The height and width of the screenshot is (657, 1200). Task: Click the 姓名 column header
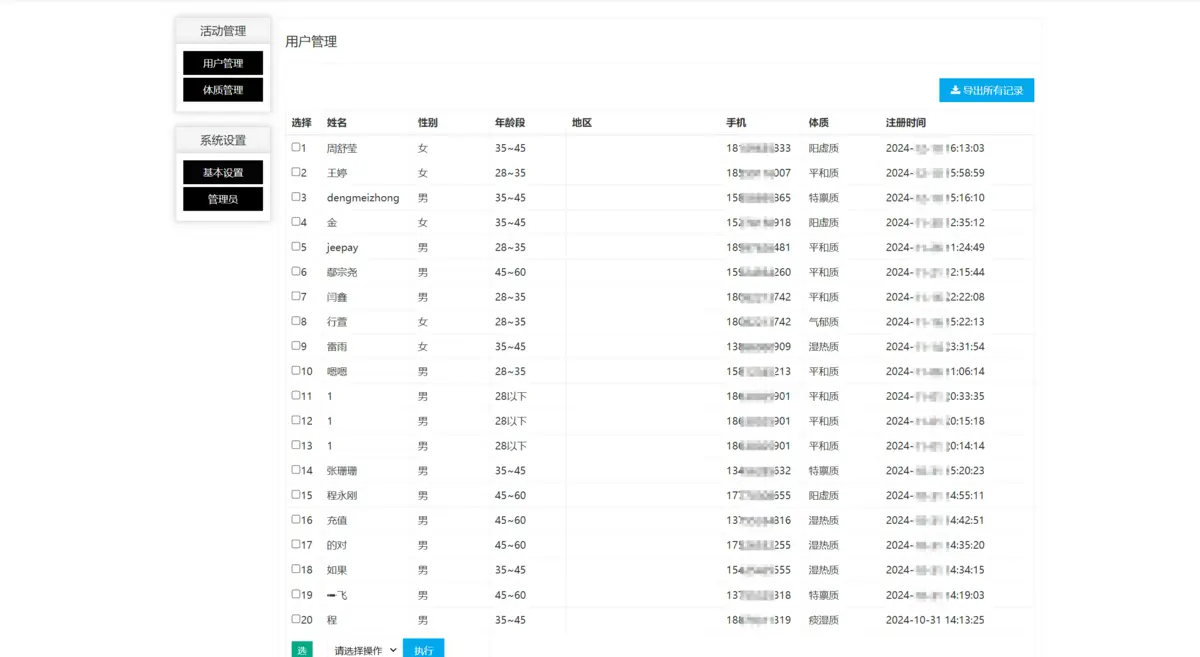click(x=337, y=123)
